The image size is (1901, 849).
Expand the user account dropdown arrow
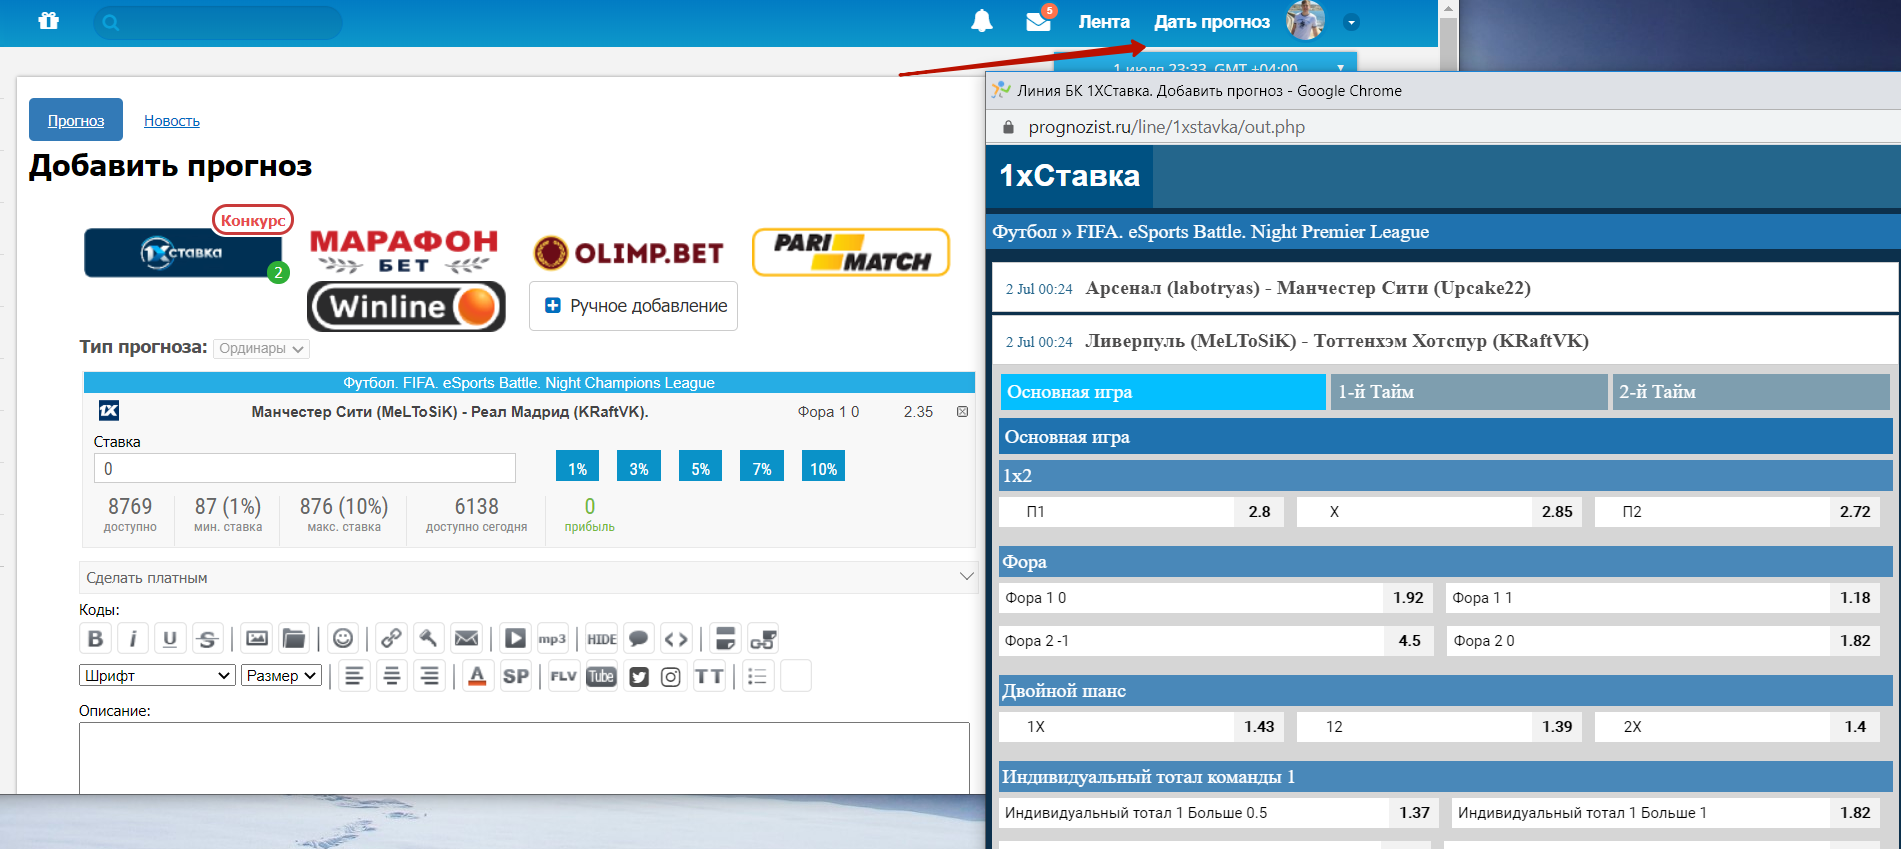[1351, 22]
